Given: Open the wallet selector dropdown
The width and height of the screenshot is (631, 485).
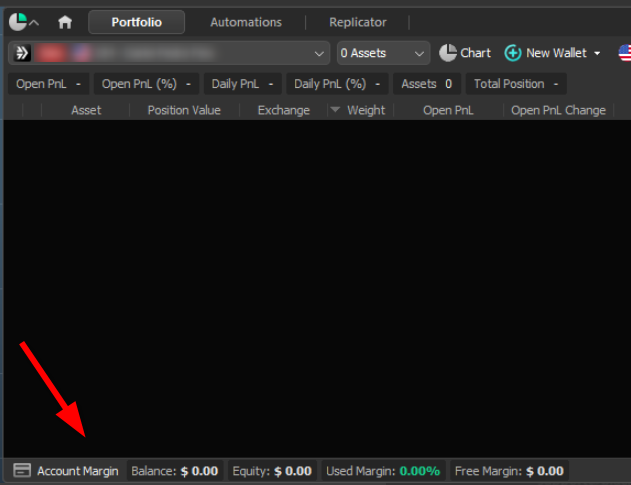Looking at the screenshot, I should [x=169, y=53].
